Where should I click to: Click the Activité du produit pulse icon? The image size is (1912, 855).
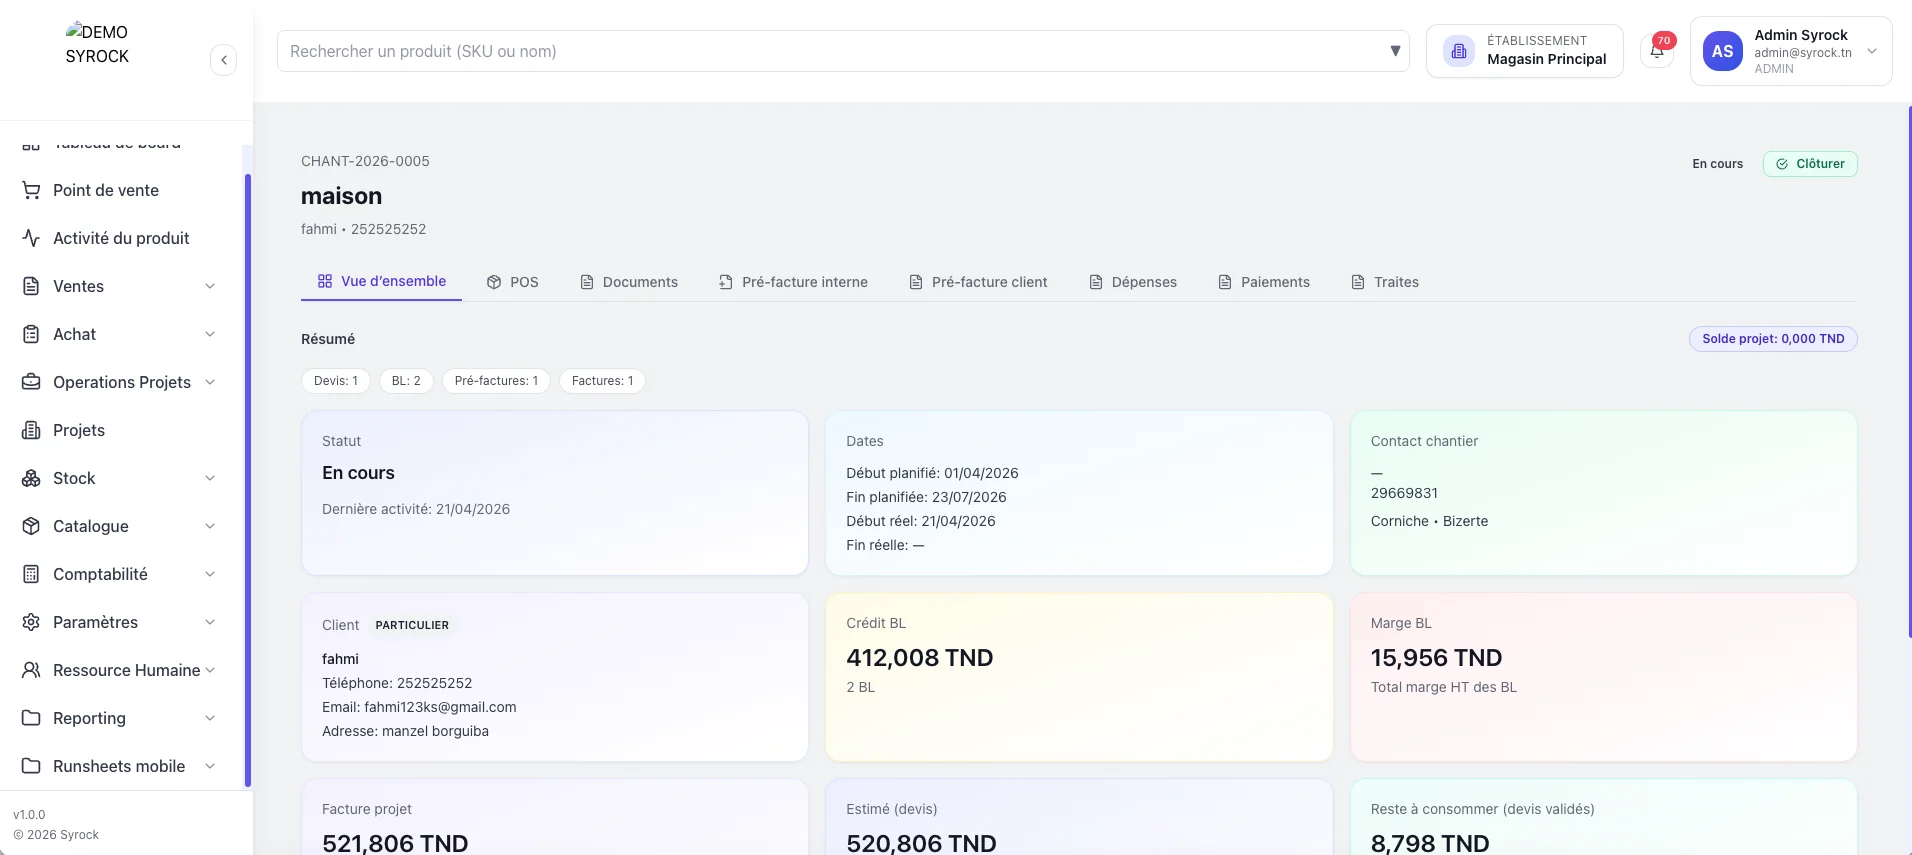pyautogui.click(x=31, y=238)
